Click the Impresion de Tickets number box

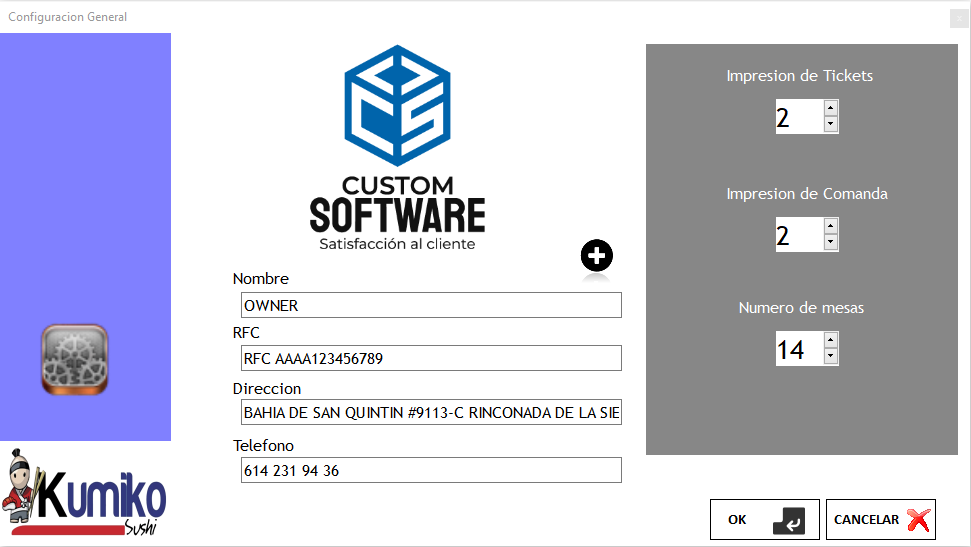pyautogui.click(x=799, y=116)
